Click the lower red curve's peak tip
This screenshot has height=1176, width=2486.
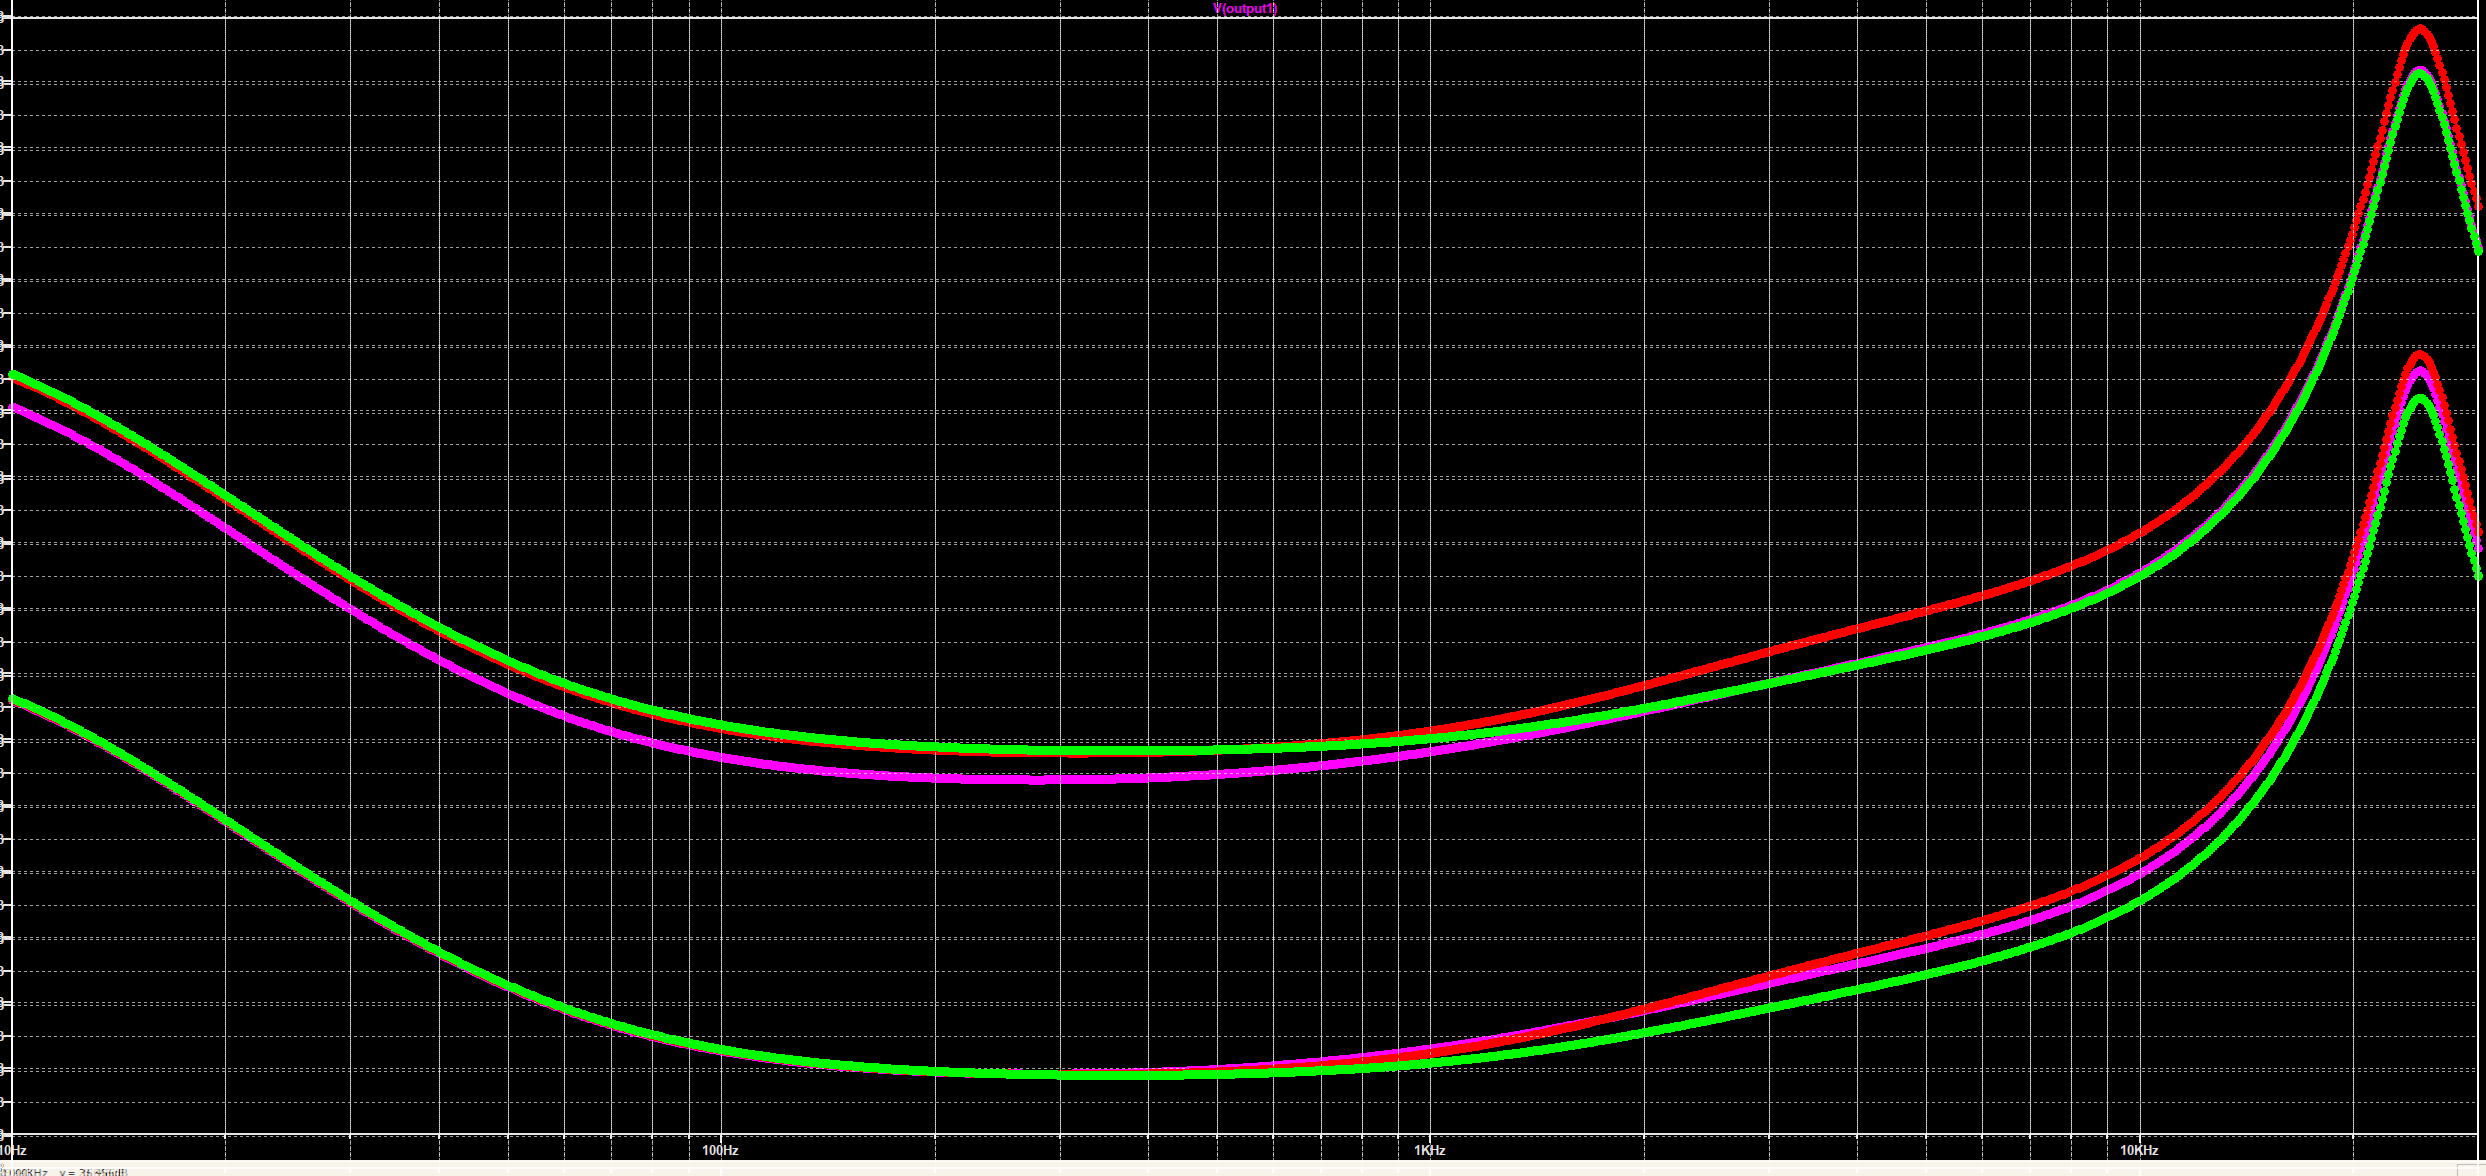(2420, 354)
